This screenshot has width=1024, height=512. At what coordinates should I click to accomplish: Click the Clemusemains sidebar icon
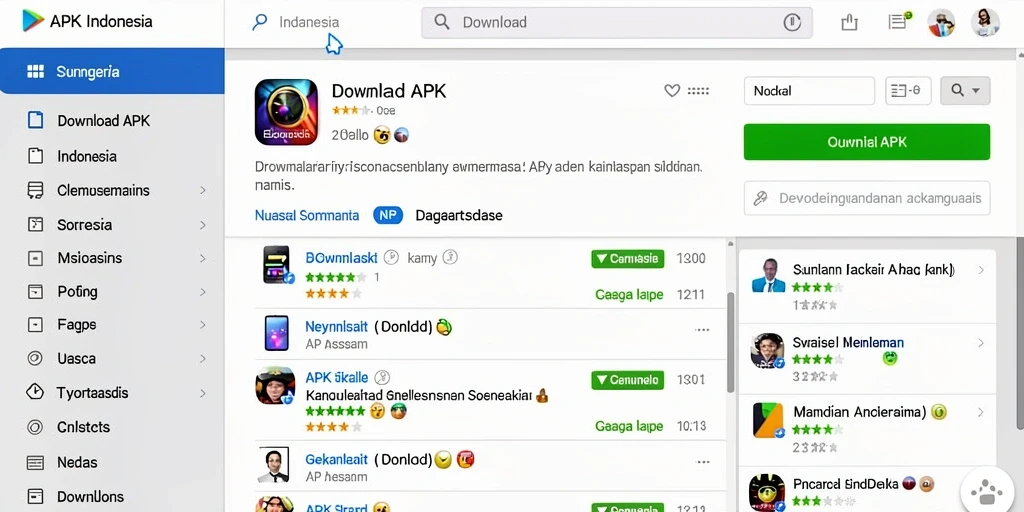pos(35,191)
